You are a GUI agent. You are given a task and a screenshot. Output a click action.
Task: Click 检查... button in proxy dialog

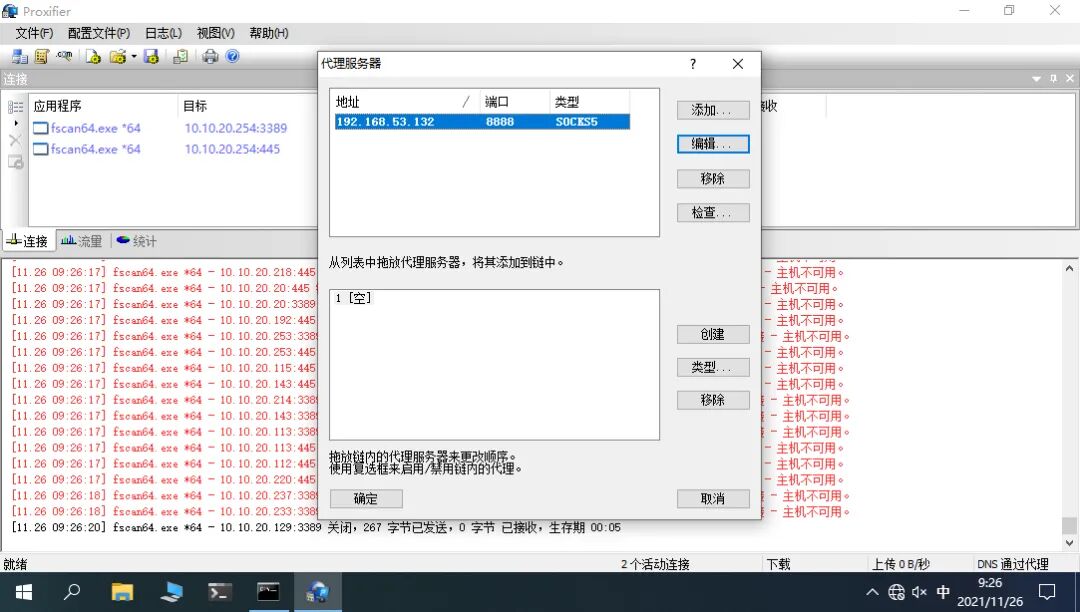[x=713, y=213]
